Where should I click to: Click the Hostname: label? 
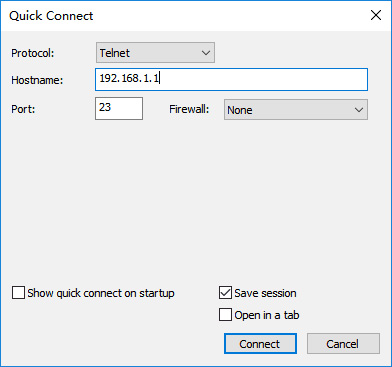pyautogui.click(x=37, y=80)
